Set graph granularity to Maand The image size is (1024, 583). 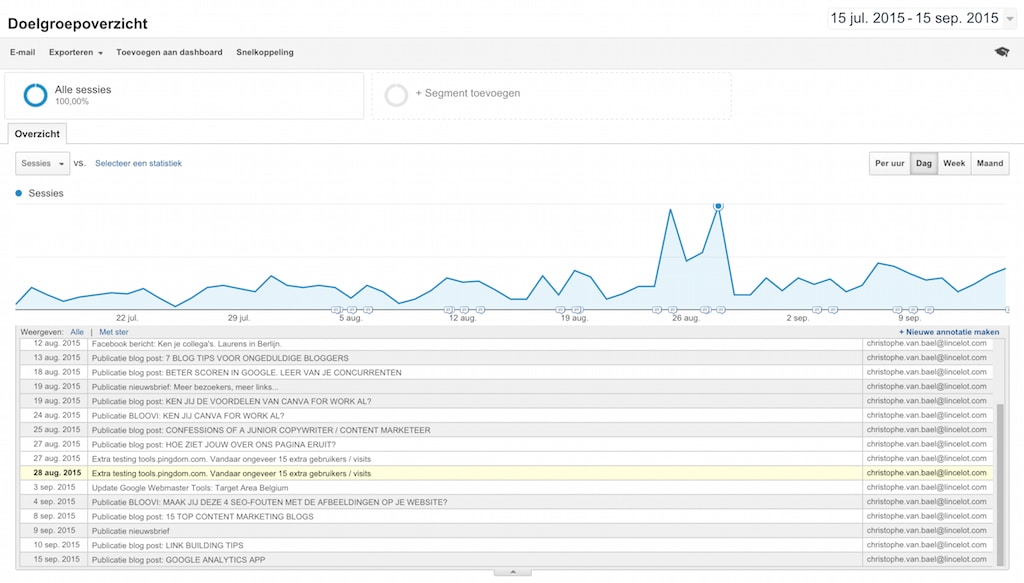[989, 163]
